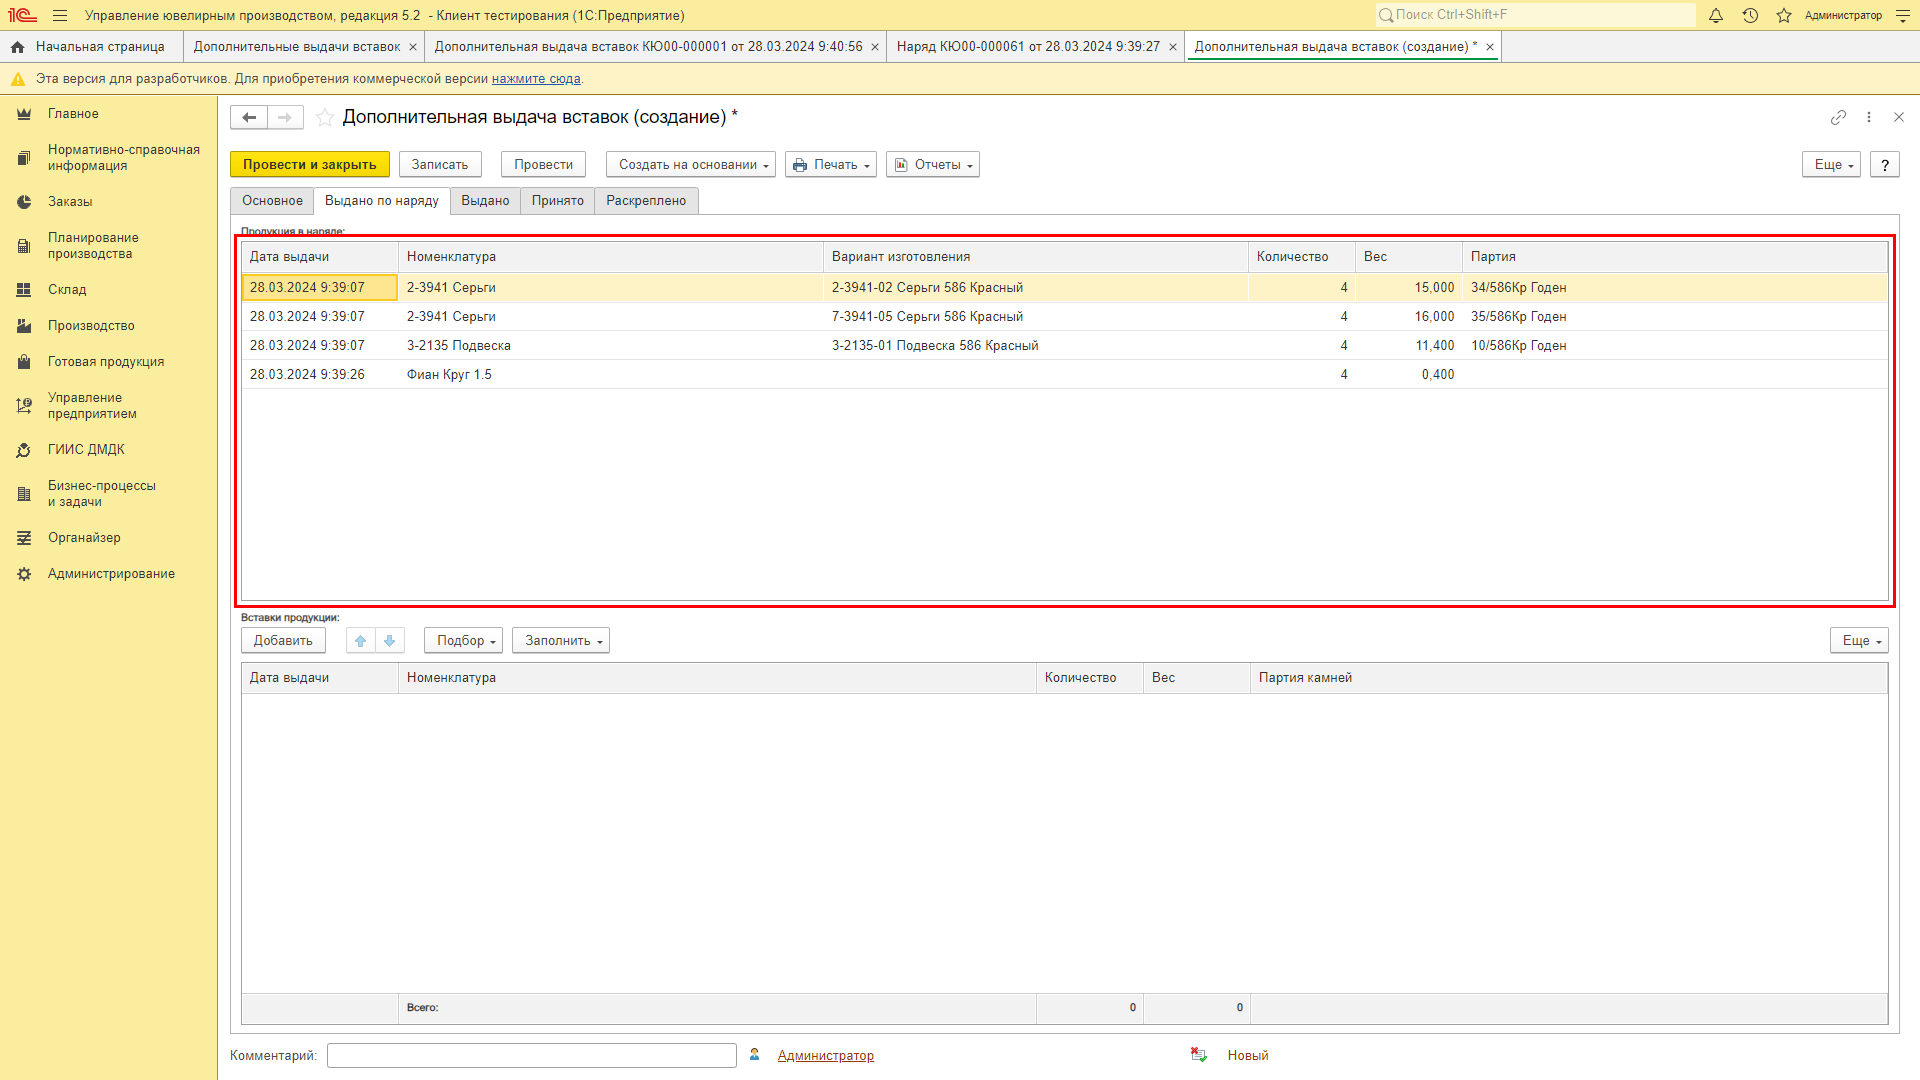Select the 3-2135 Подвеска row
The width and height of the screenshot is (1920, 1080).
(1065, 346)
